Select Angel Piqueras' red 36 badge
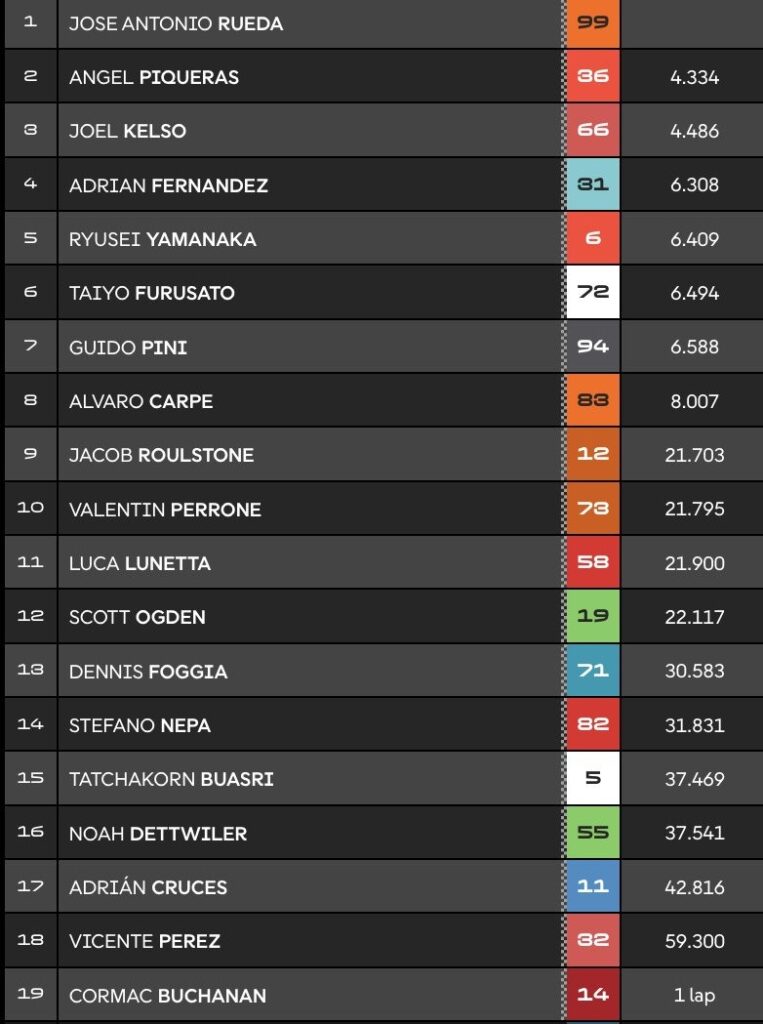This screenshot has height=1024, width=763. coord(593,76)
